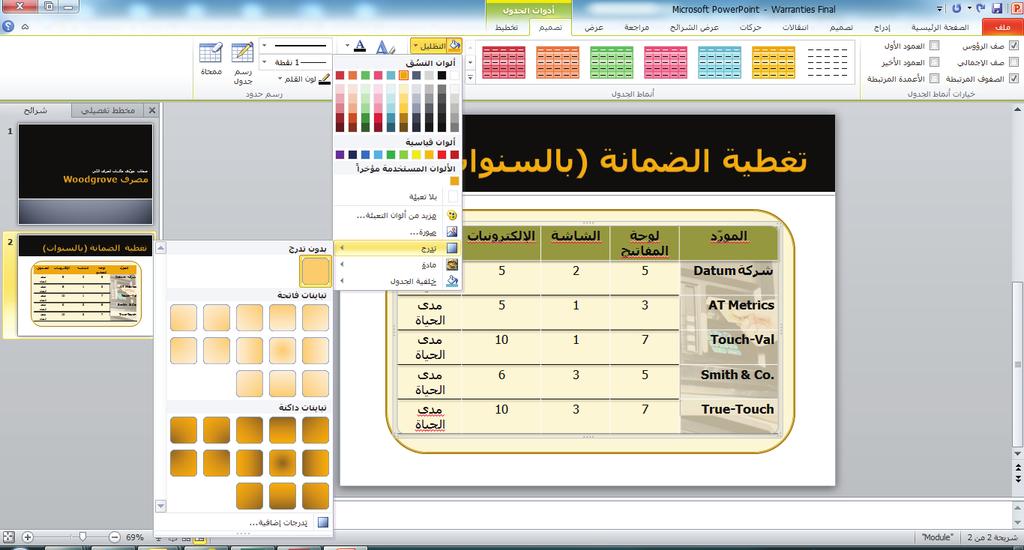
Task: Open the Shading dropdown arrow
Action: (x=415, y=46)
